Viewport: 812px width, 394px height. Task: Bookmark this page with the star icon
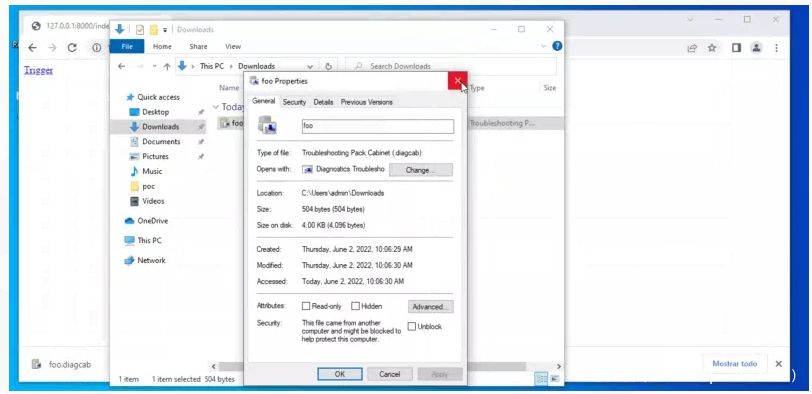712,48
